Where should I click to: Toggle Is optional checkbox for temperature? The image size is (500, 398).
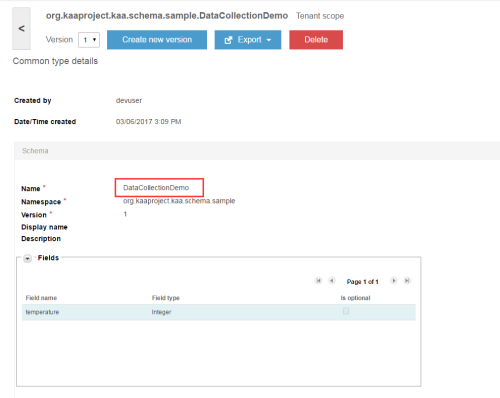[x=346, y=311]
